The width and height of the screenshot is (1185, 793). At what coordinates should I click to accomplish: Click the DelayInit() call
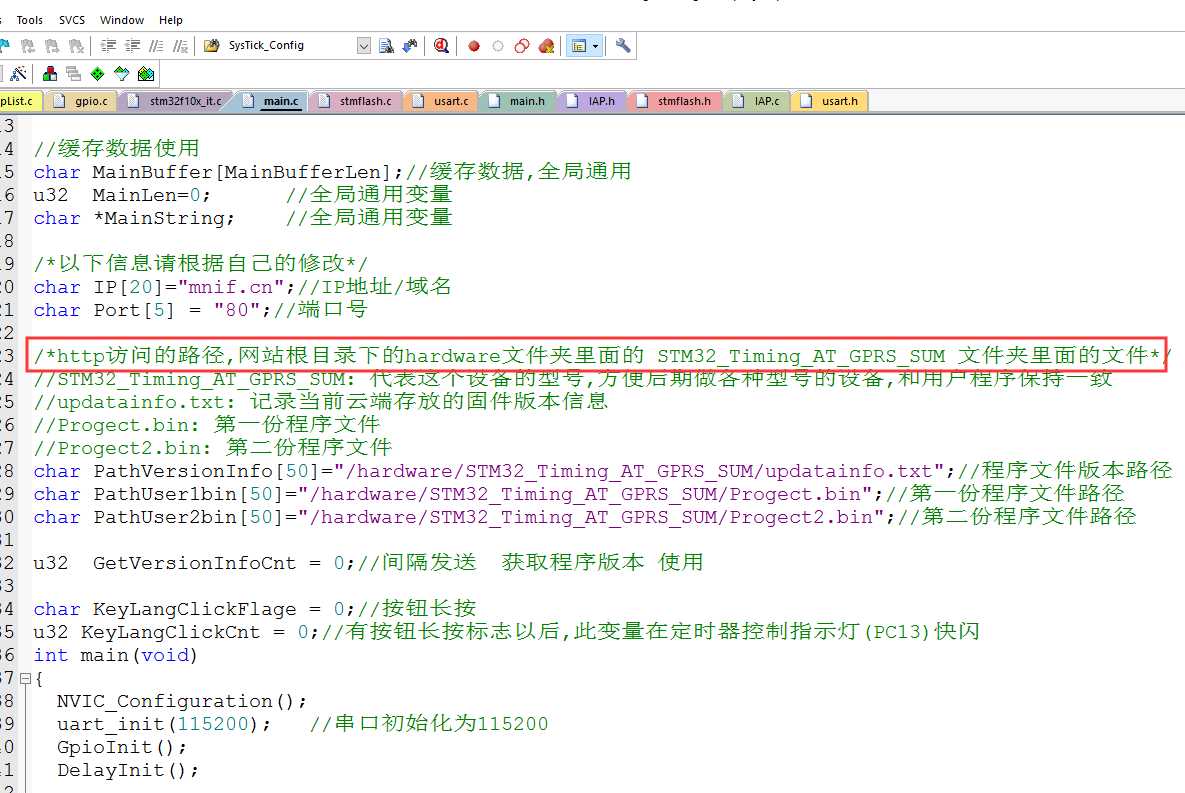[128, 770]
